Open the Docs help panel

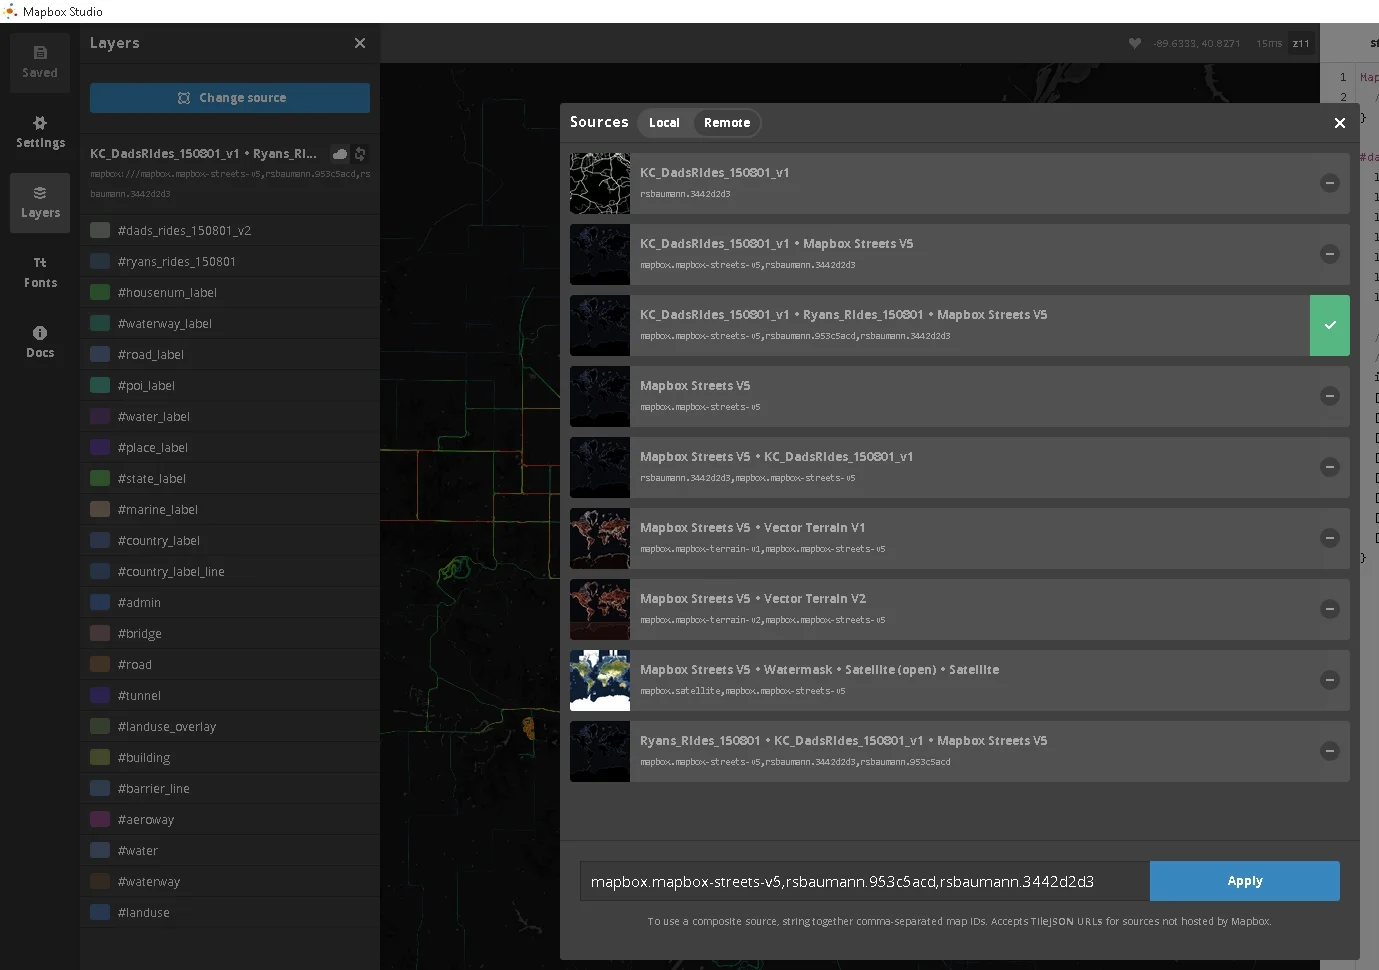40,342
